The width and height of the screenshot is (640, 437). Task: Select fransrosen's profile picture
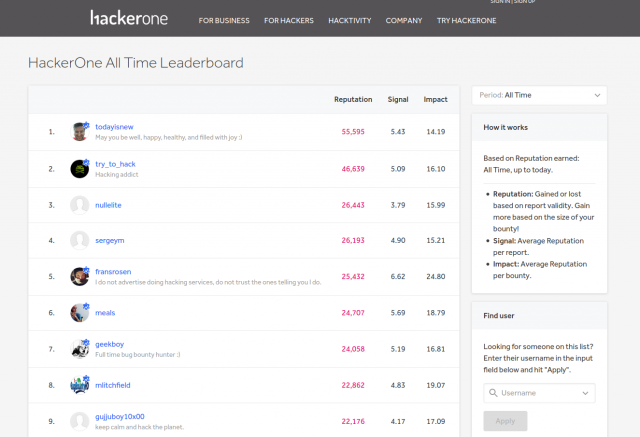(x=80, y=277)
